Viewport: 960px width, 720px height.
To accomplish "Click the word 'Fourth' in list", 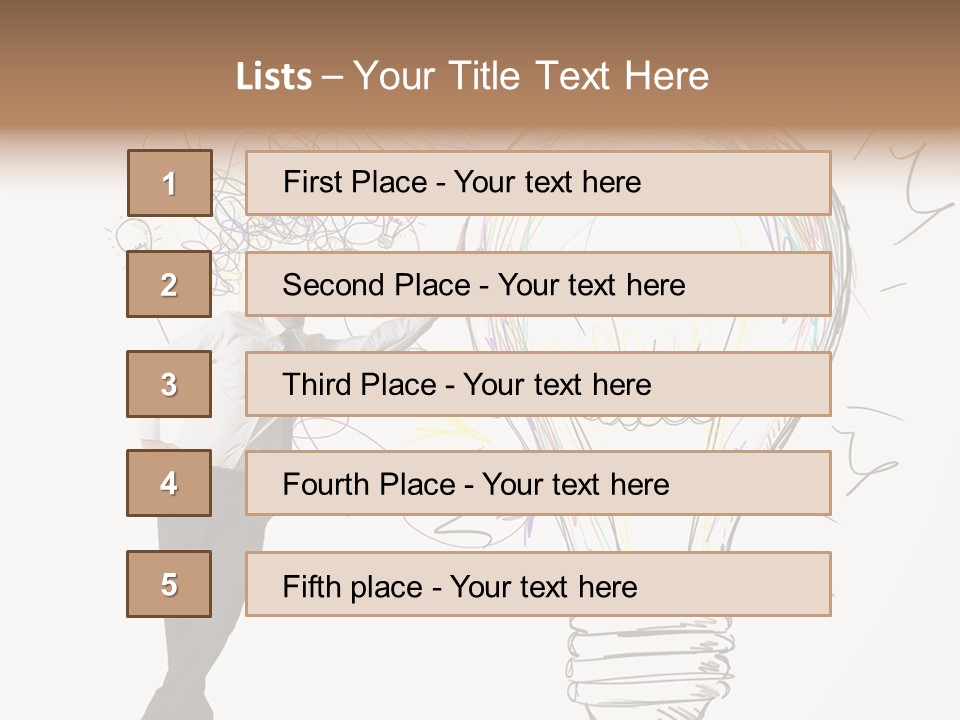I will pos(326,484).
